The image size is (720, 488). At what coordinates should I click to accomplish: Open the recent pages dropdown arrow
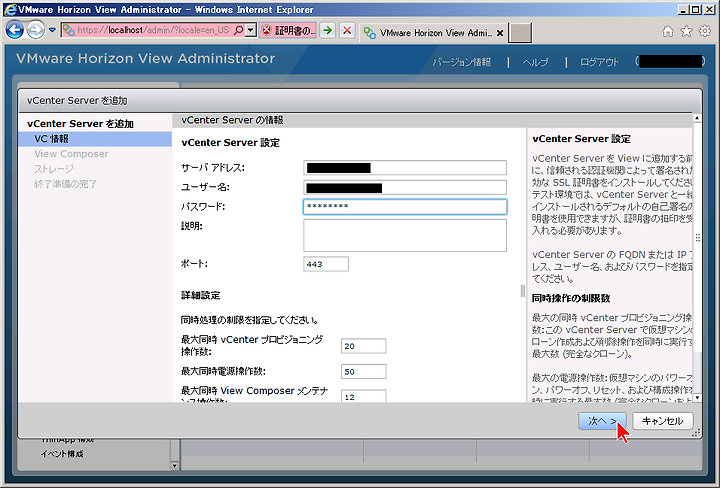point(52,30)
